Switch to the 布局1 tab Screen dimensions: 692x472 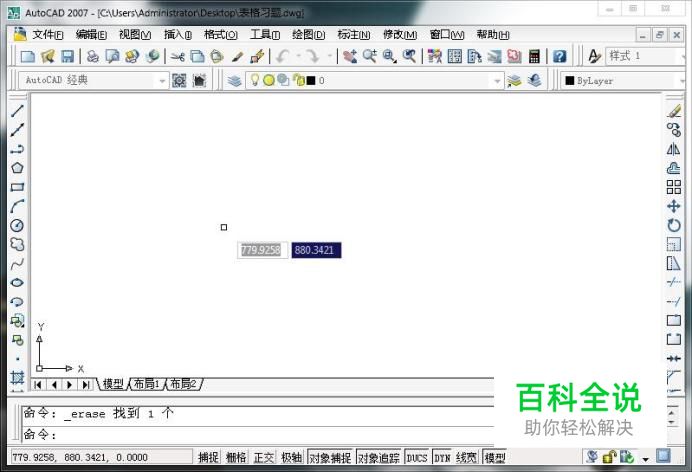pos(147,384)
